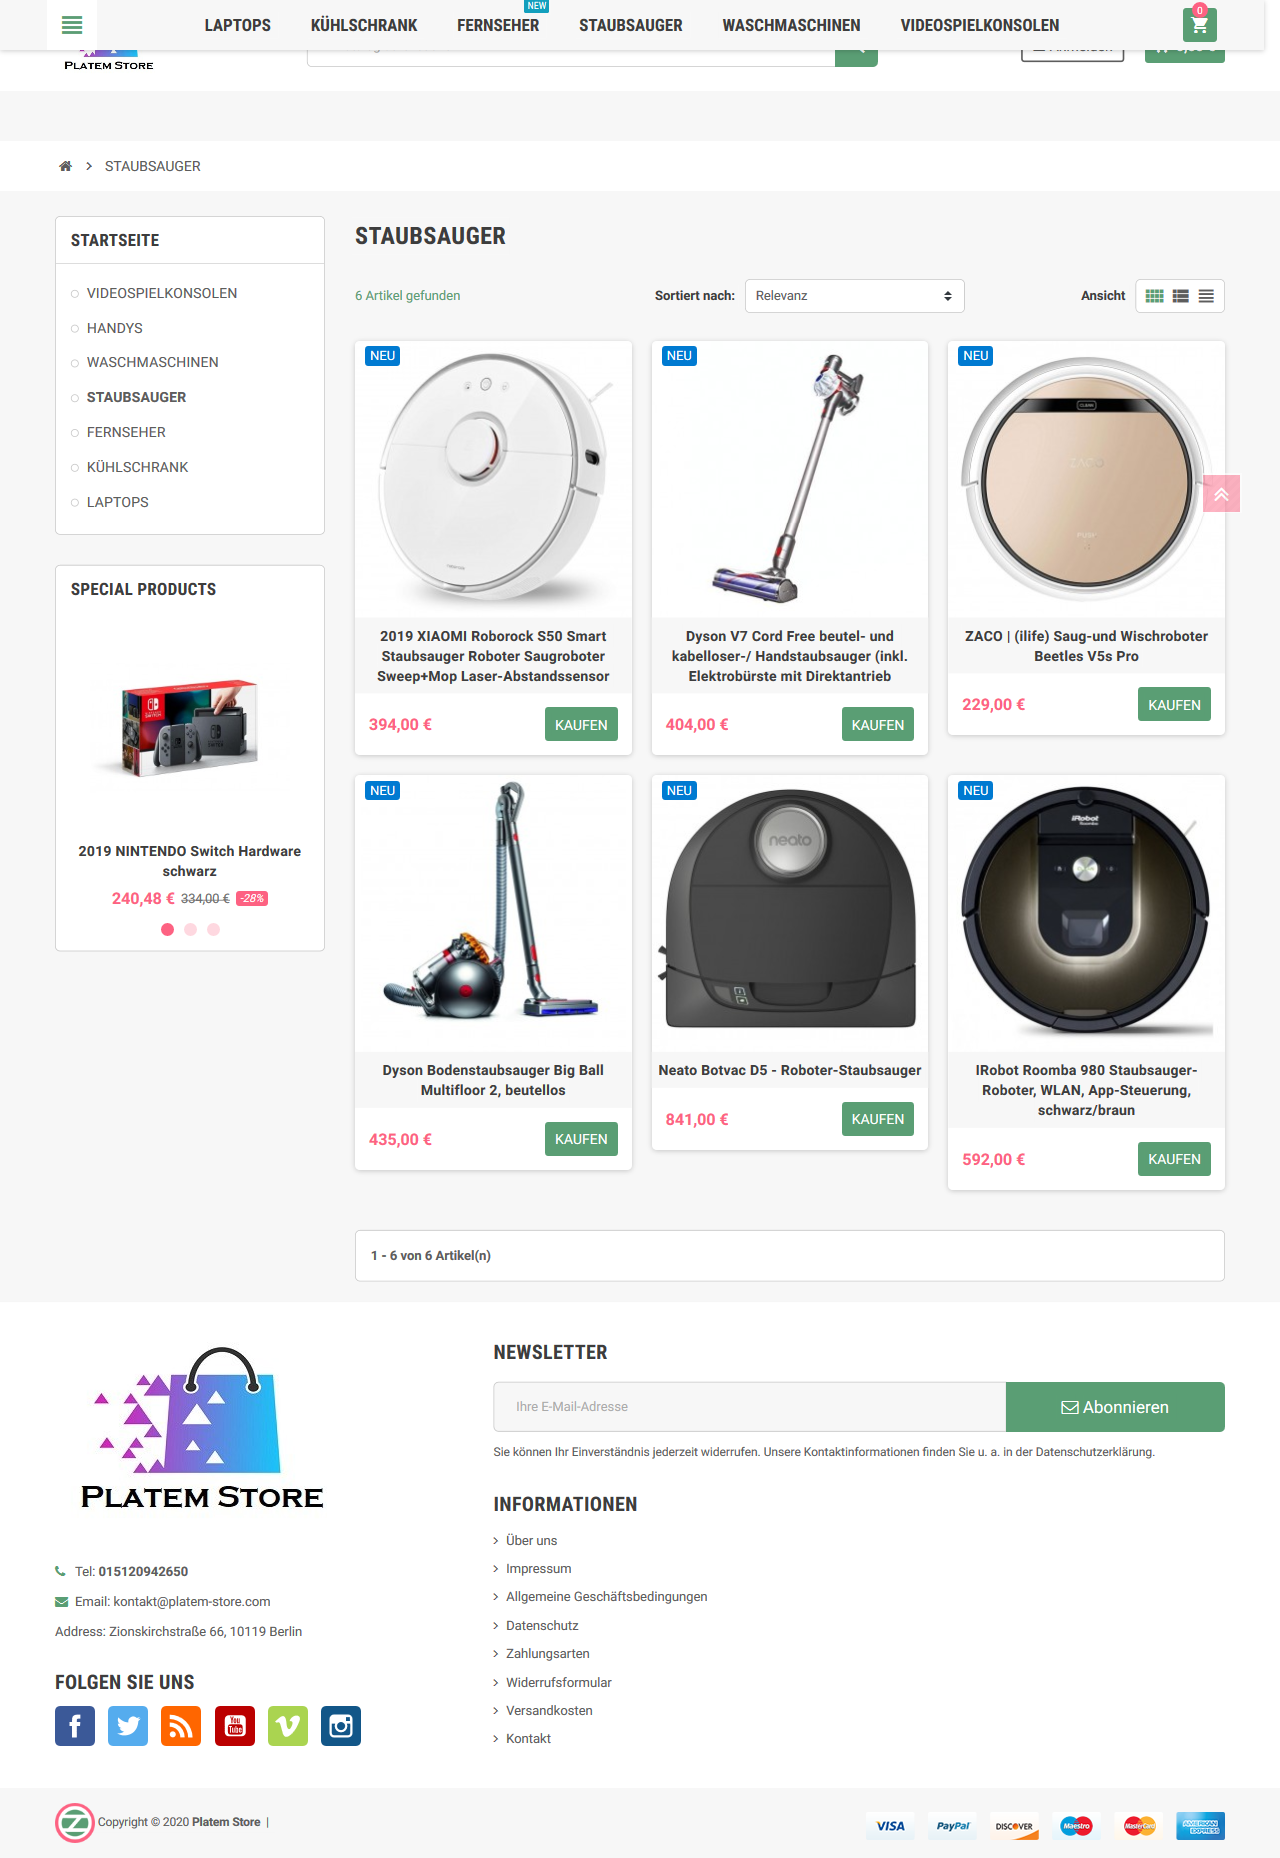Select the second carousel dot in Special Products

coord(190,930)
